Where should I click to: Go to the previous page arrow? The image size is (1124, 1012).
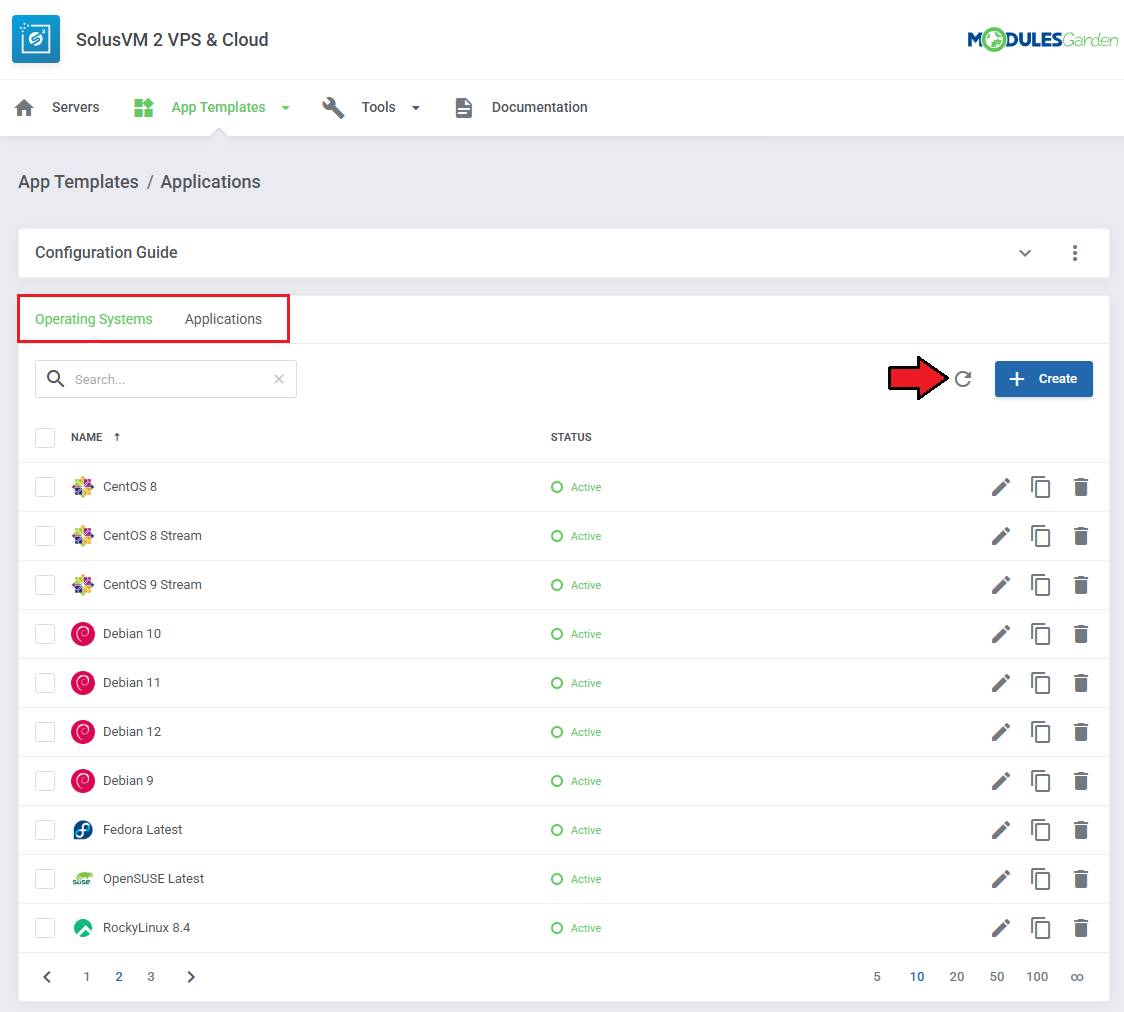(x=47, y=977)
